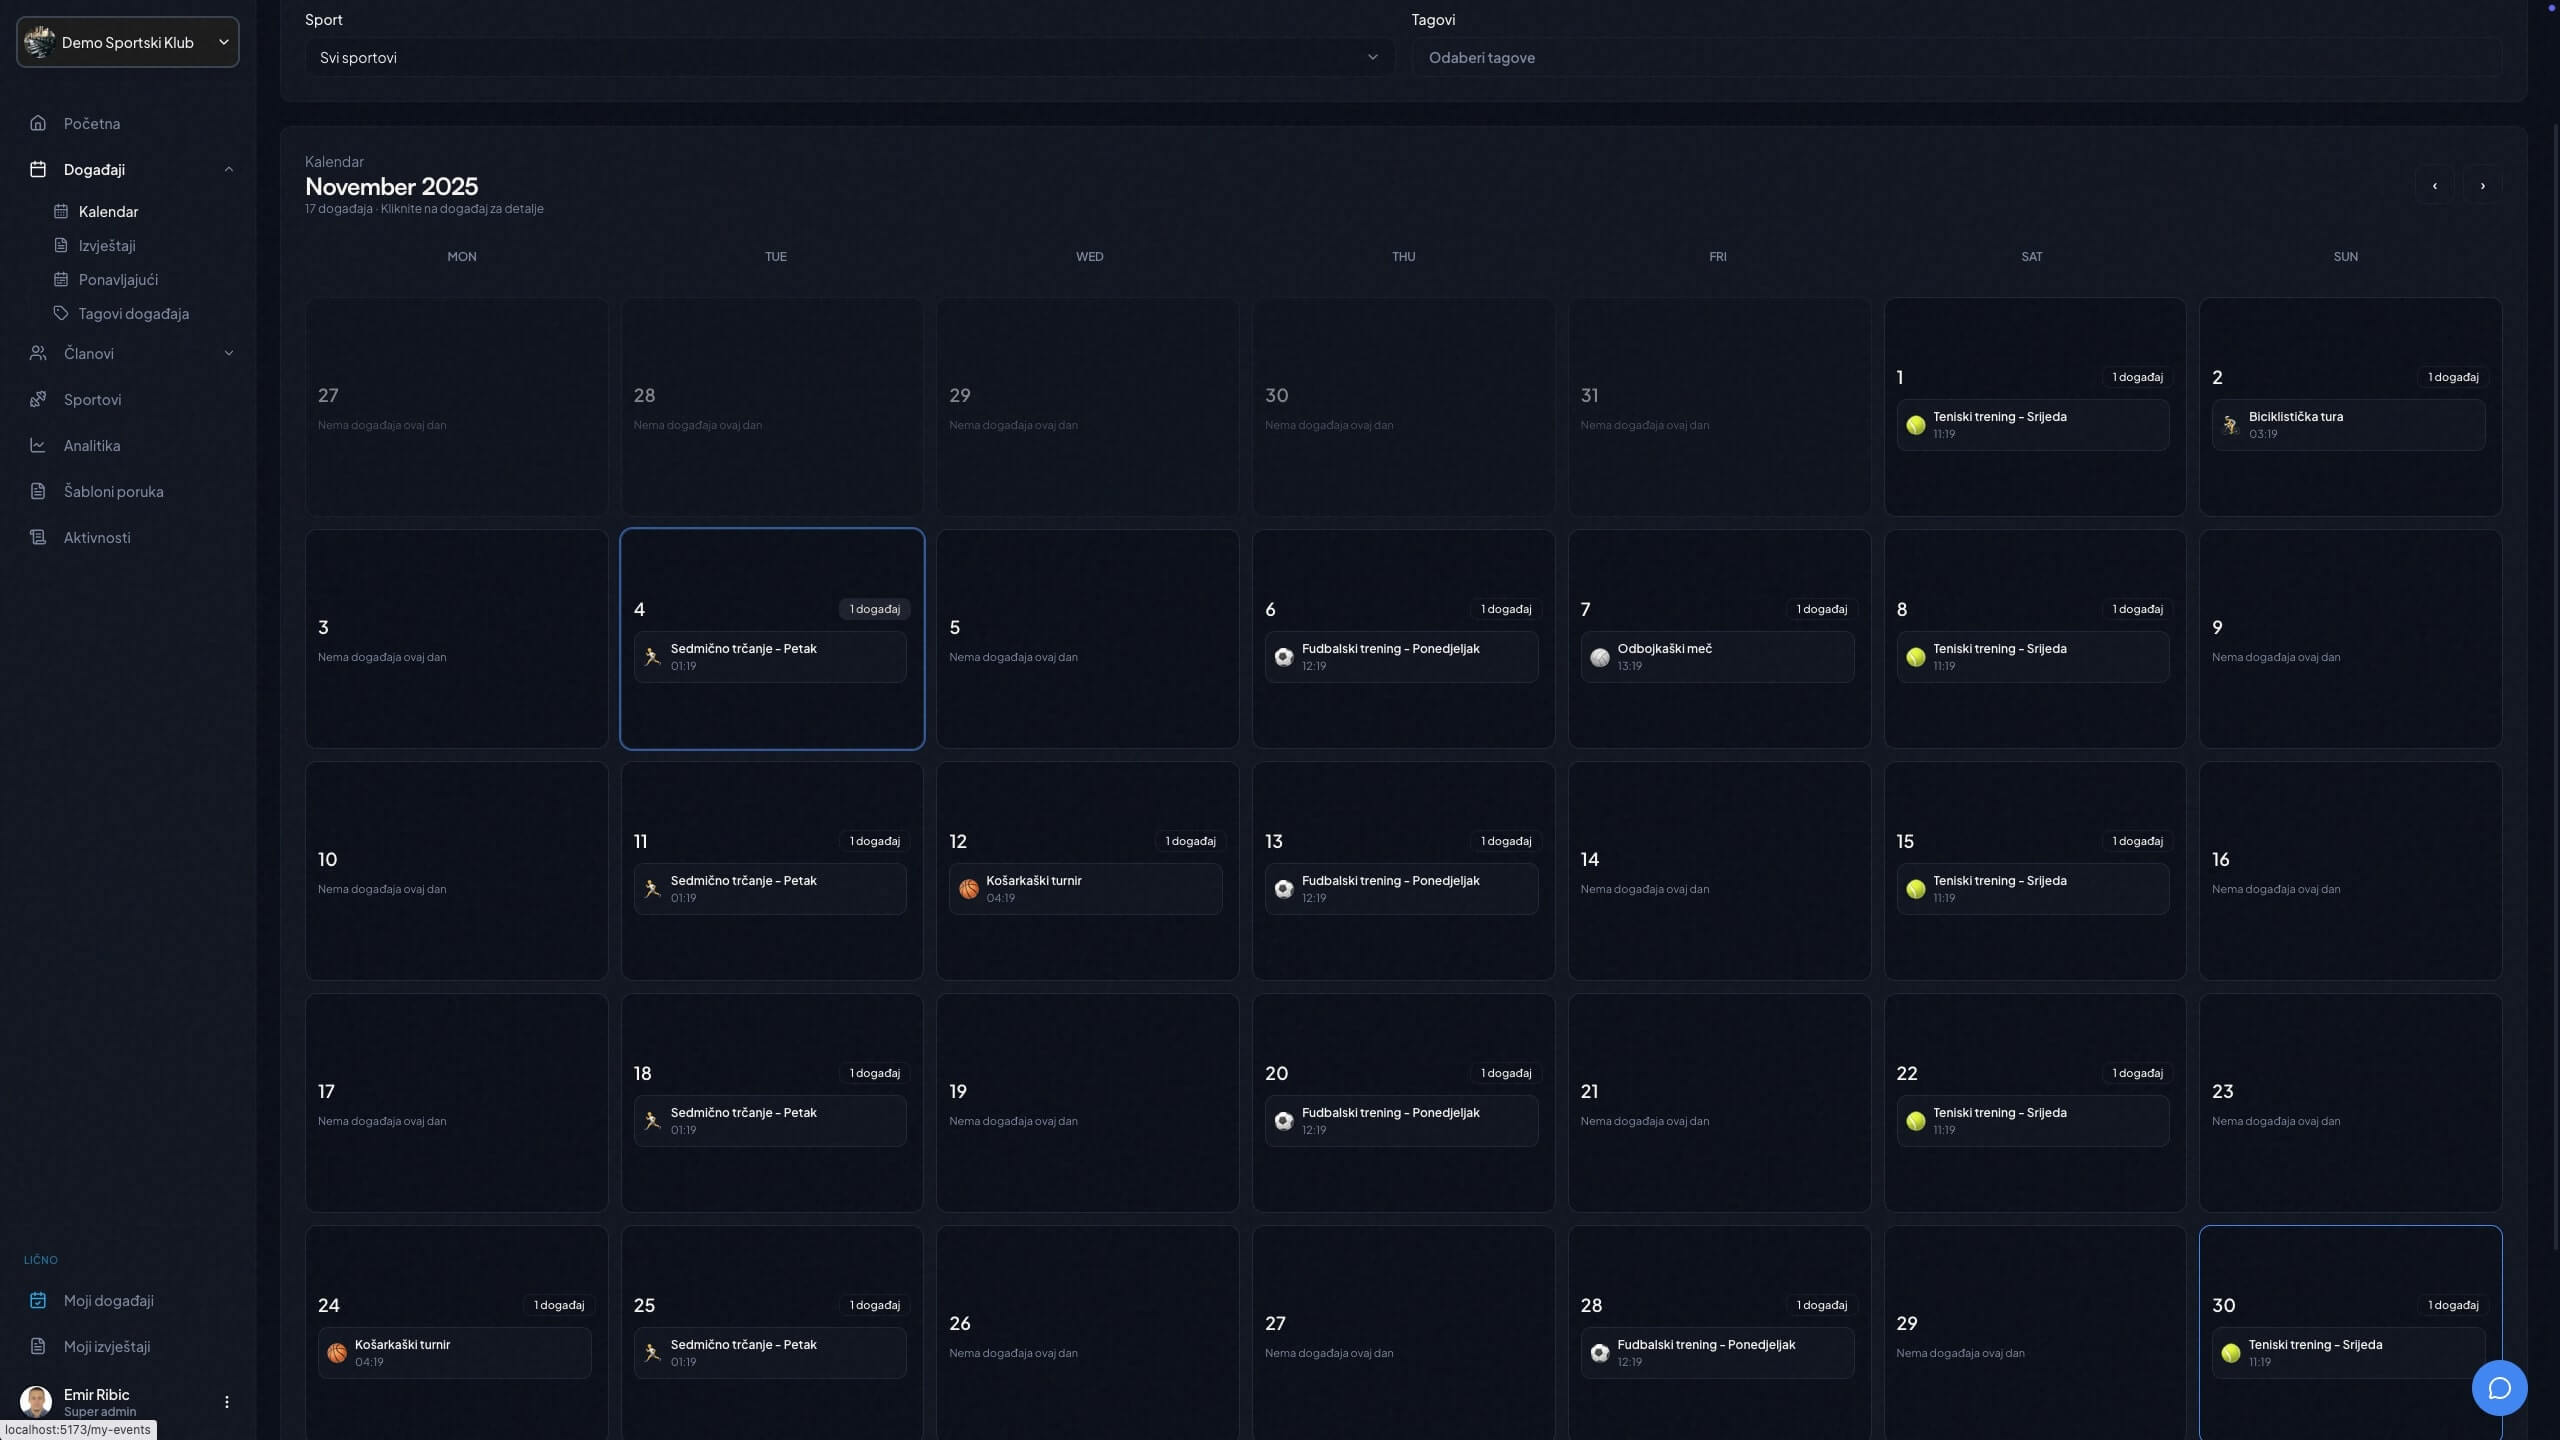Open the chat support bubble
The image size is (2560, 1440).
click(x=2499, y=1388)
